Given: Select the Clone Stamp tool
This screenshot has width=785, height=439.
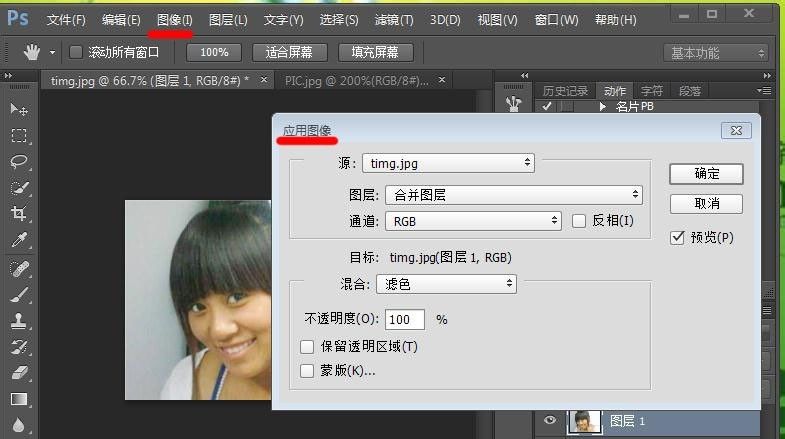Looking at the screenshot, I should (18, 321).
